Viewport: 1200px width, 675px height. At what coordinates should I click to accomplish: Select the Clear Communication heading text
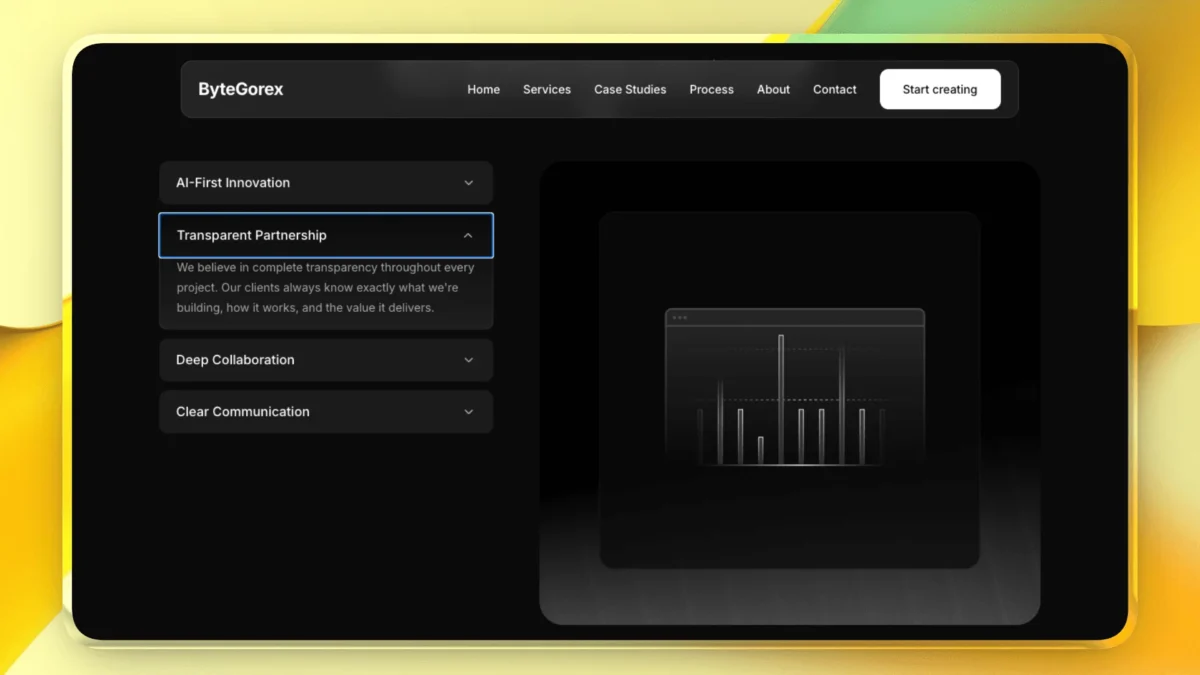243,412
